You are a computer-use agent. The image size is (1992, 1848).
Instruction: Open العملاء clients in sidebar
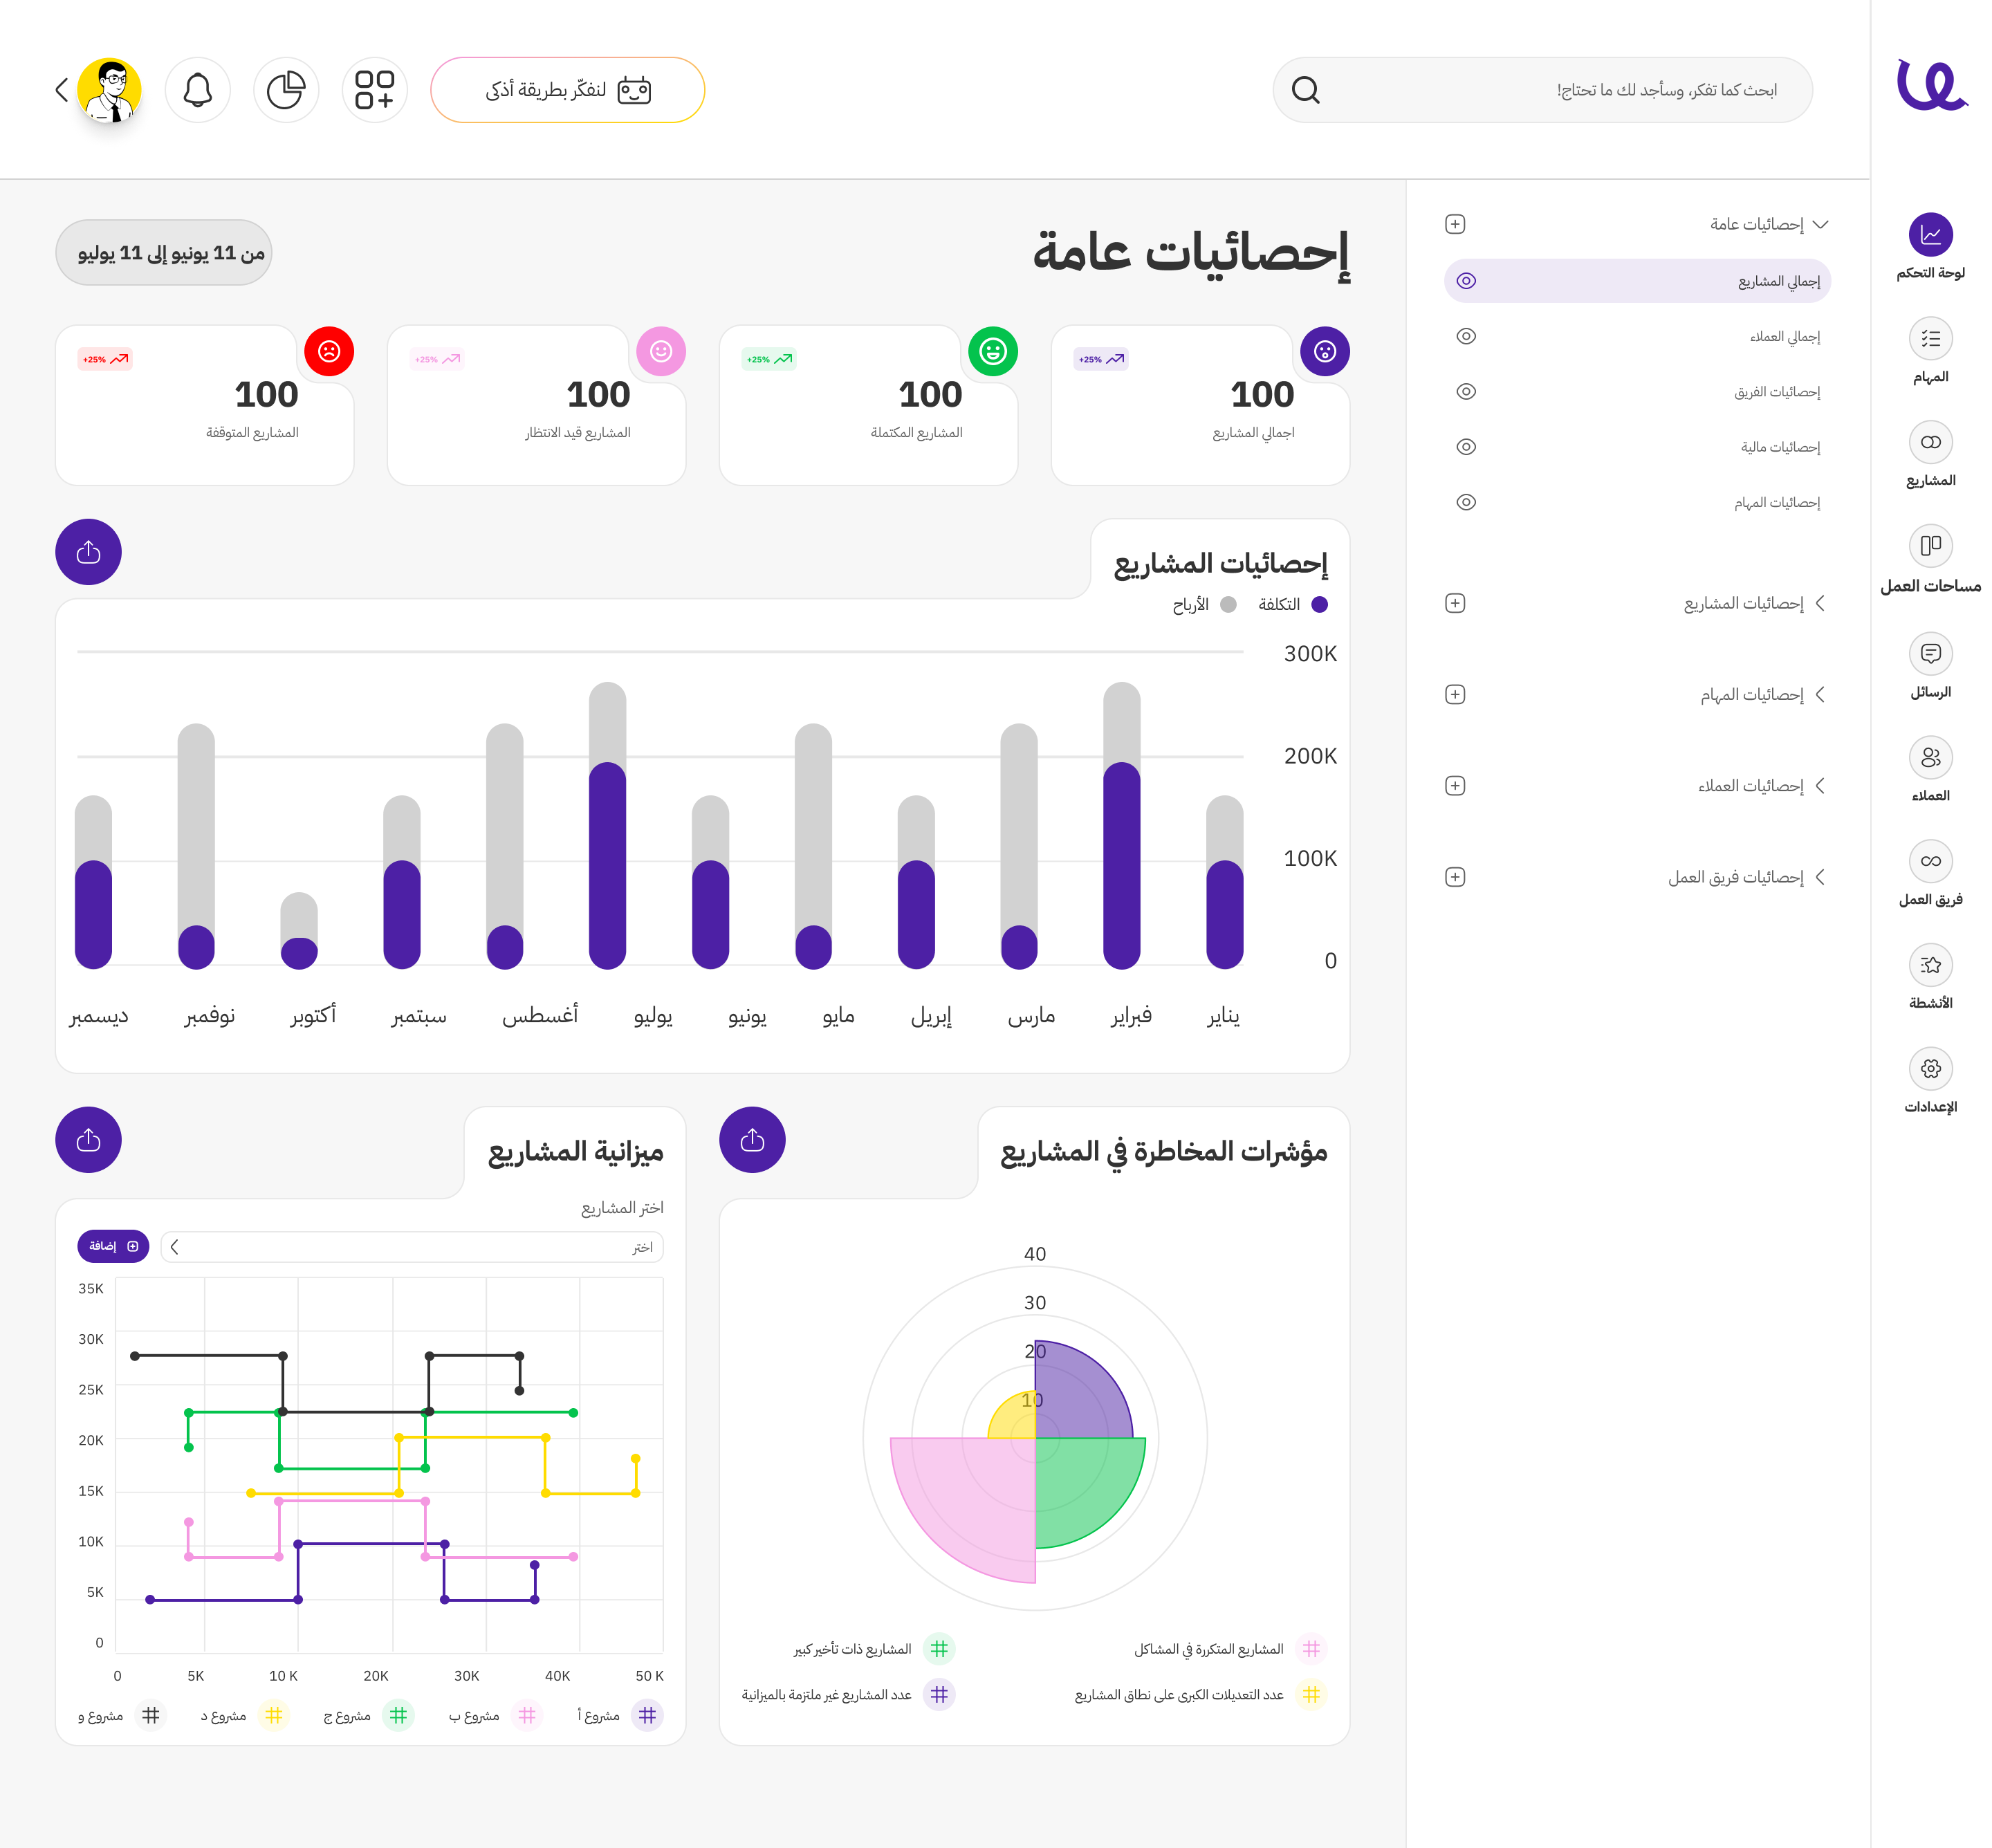click(1930, 769)
